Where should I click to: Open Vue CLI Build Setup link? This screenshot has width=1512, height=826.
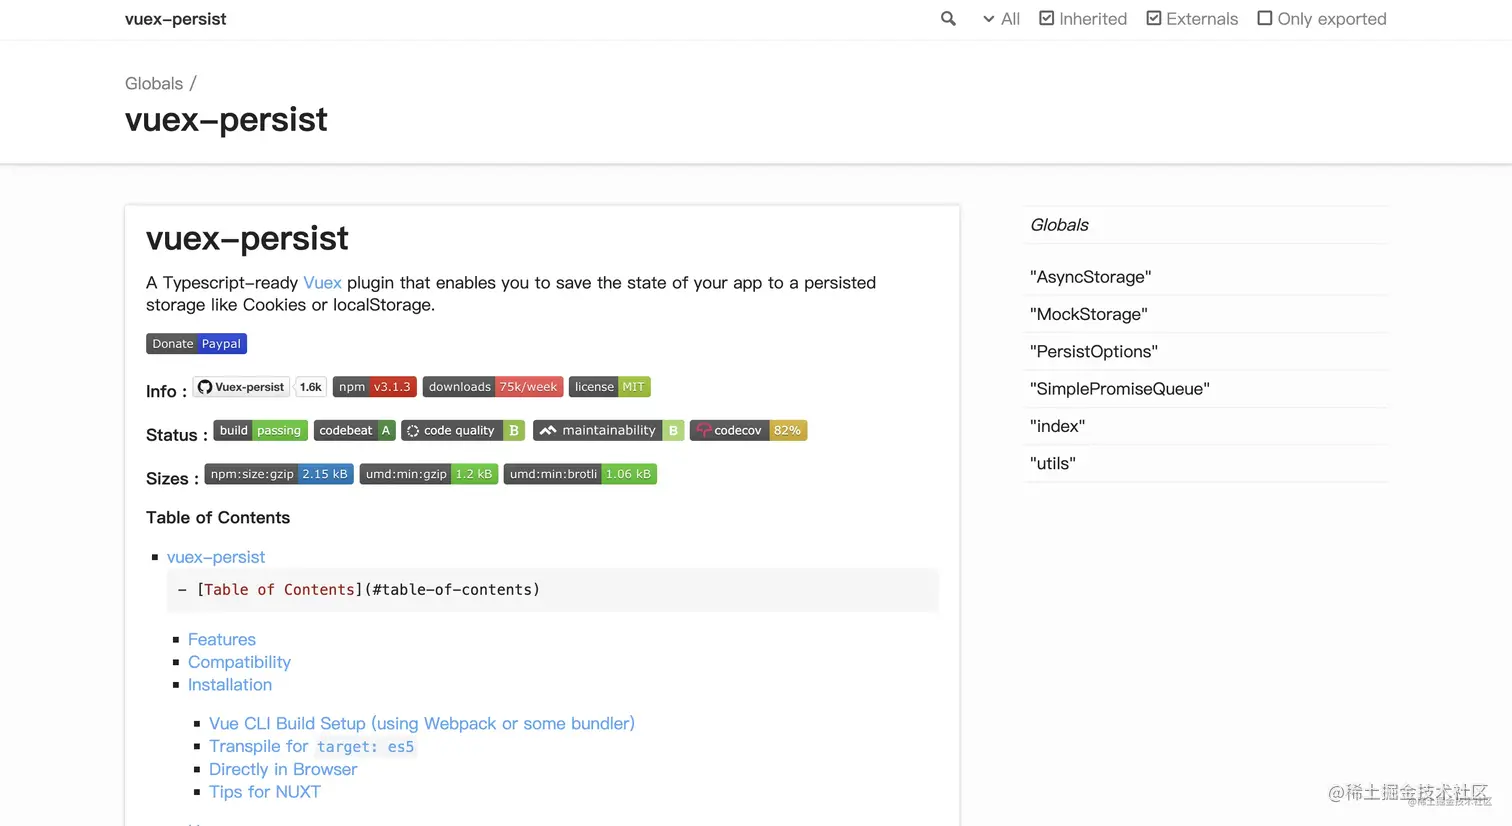coord(422,724)
